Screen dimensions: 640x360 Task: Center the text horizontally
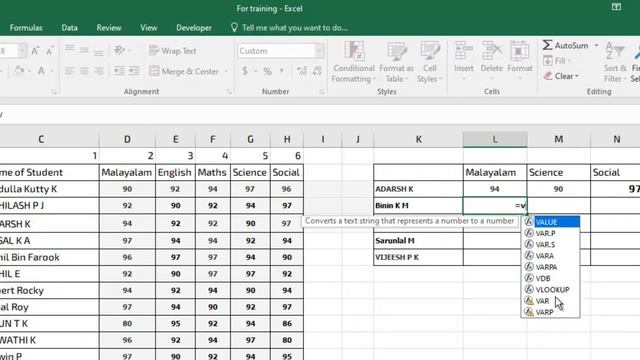pyautogui.click(x=84, y=71)
